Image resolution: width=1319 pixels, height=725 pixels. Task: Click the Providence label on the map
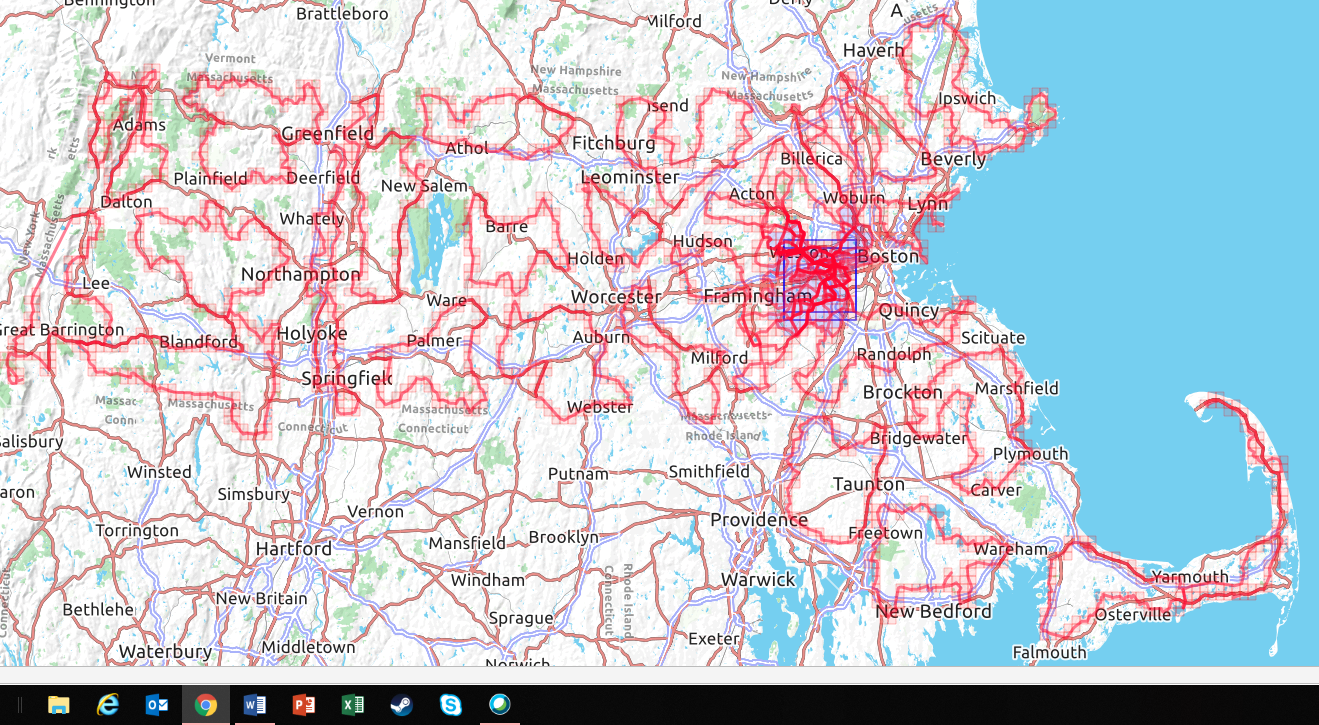(759, 519)
